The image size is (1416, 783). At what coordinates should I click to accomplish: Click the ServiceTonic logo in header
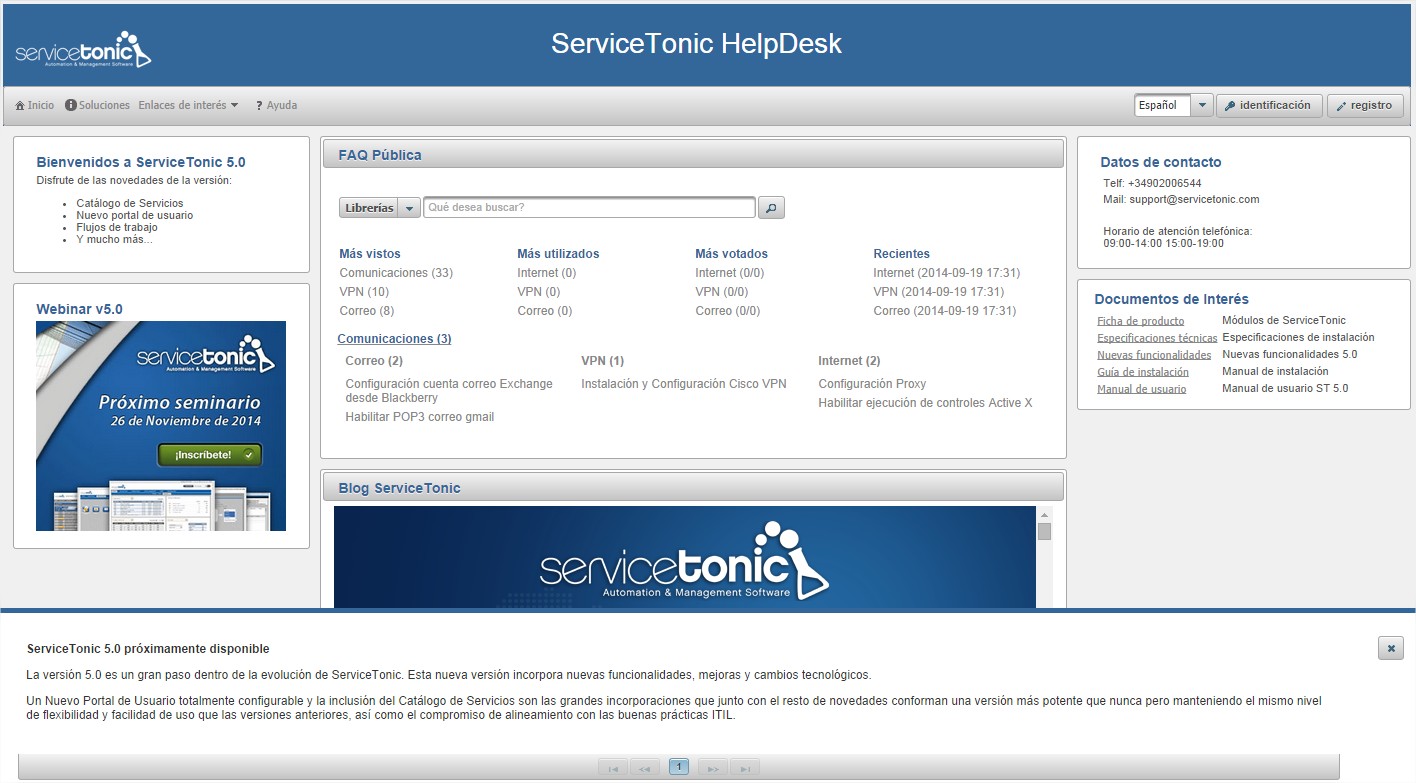pyautogui.click(x=83, y=50)
